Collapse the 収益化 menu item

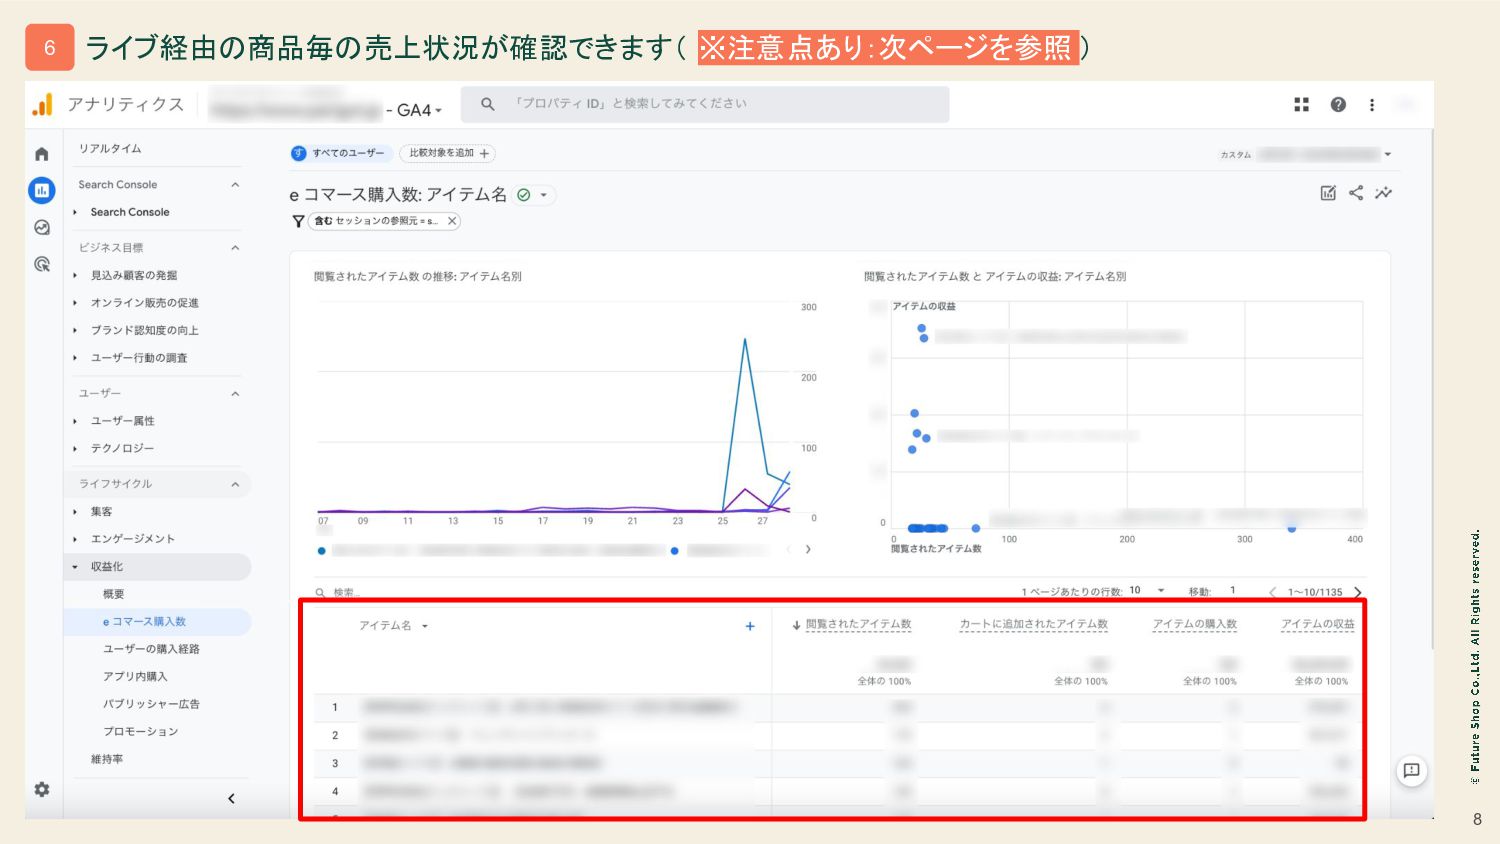click(x=75, y=567)
